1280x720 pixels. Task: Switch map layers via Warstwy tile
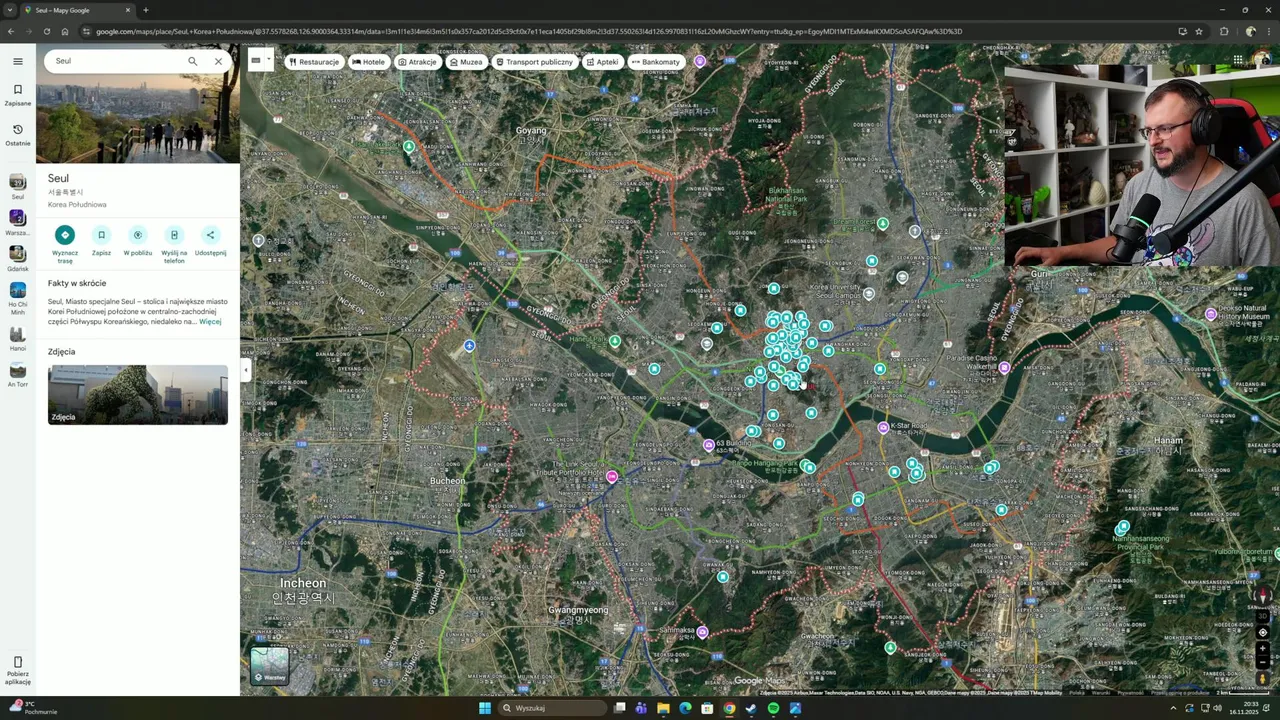pos(269,666)
